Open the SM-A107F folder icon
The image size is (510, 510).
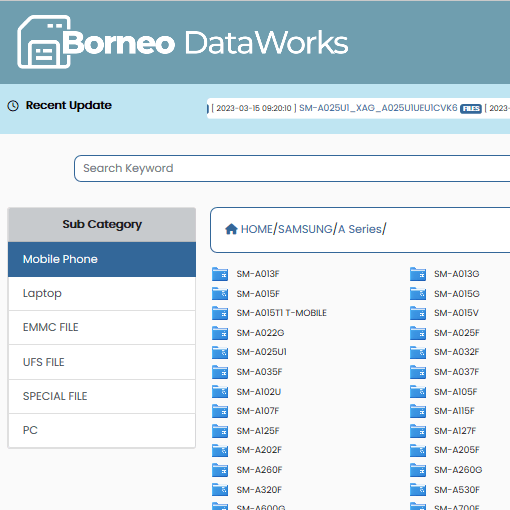coord(220,411)
